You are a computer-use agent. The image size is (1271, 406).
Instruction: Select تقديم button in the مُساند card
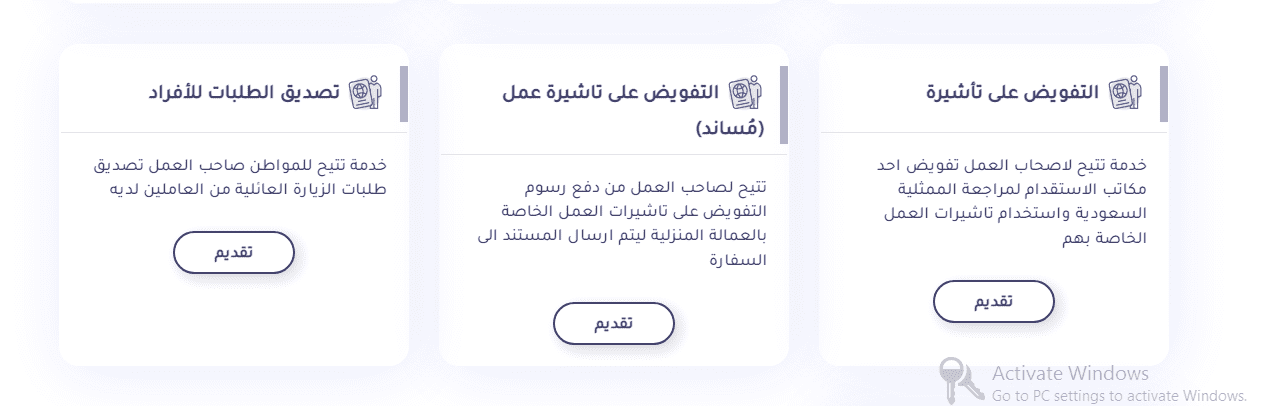(x=614, y=323)
